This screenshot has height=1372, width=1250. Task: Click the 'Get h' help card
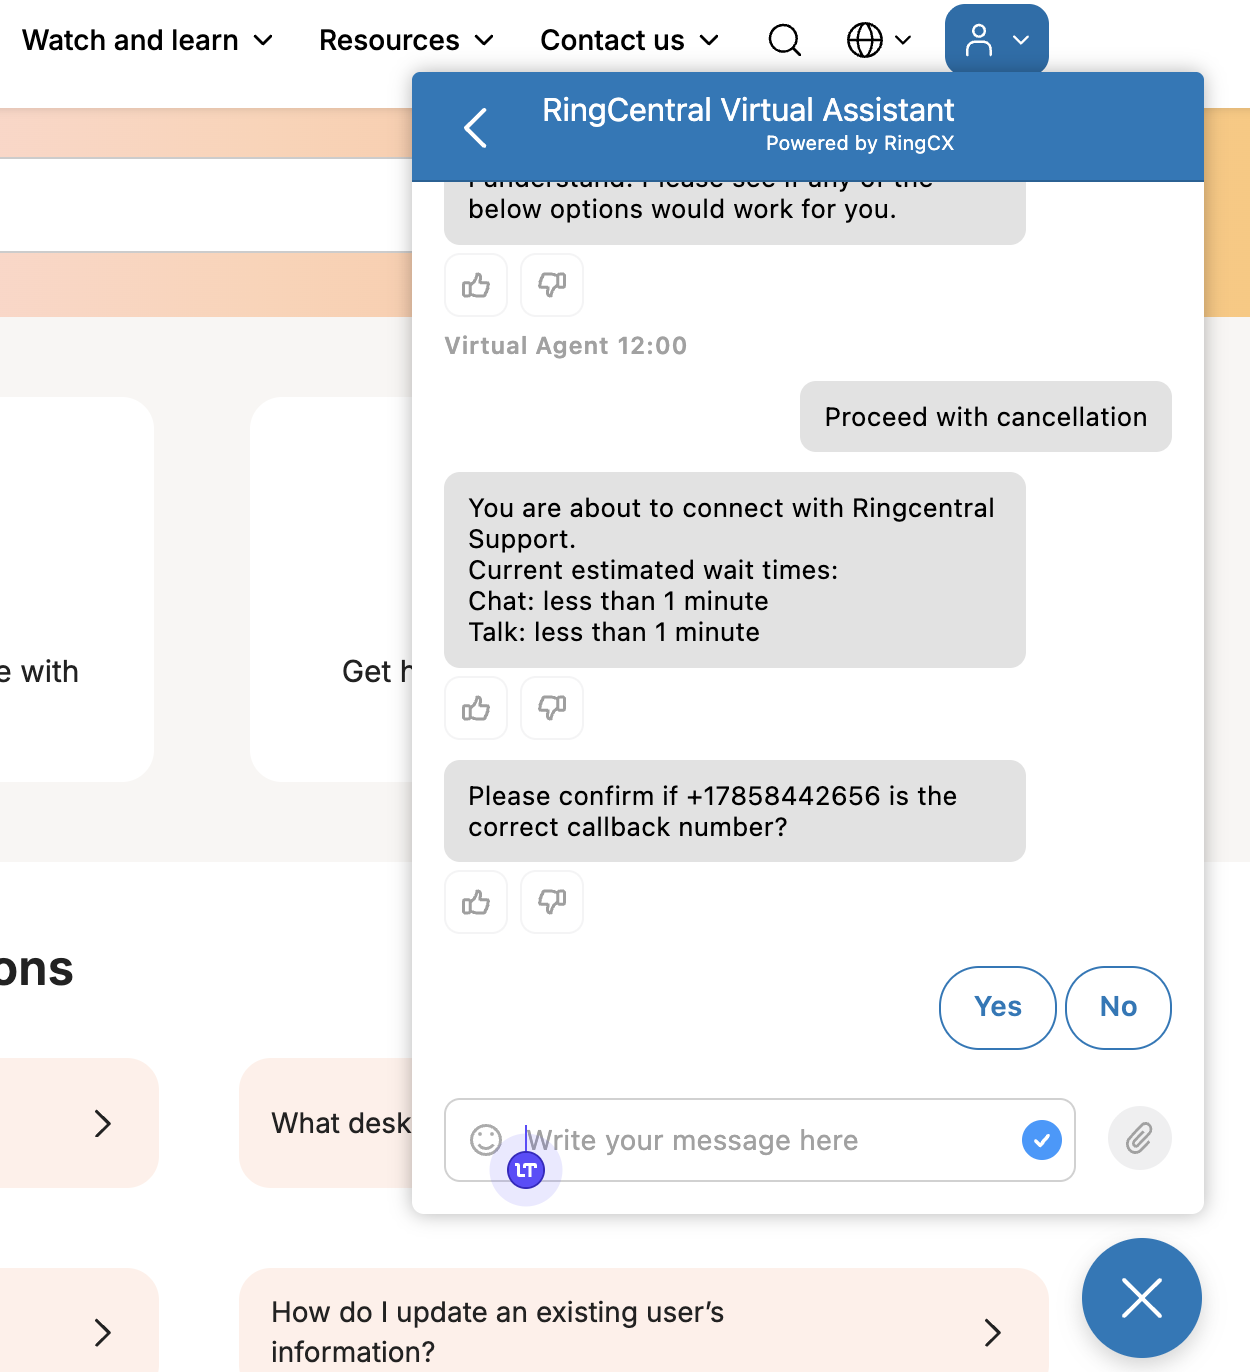click(331, 590)
